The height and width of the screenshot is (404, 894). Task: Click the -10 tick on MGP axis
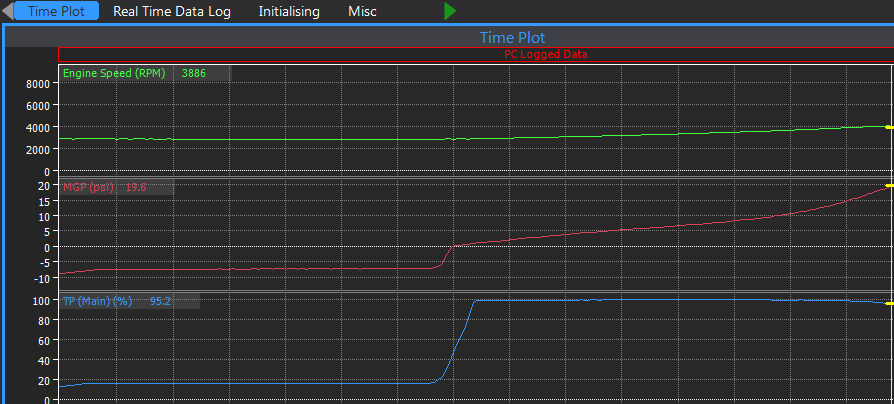(43, 279)
